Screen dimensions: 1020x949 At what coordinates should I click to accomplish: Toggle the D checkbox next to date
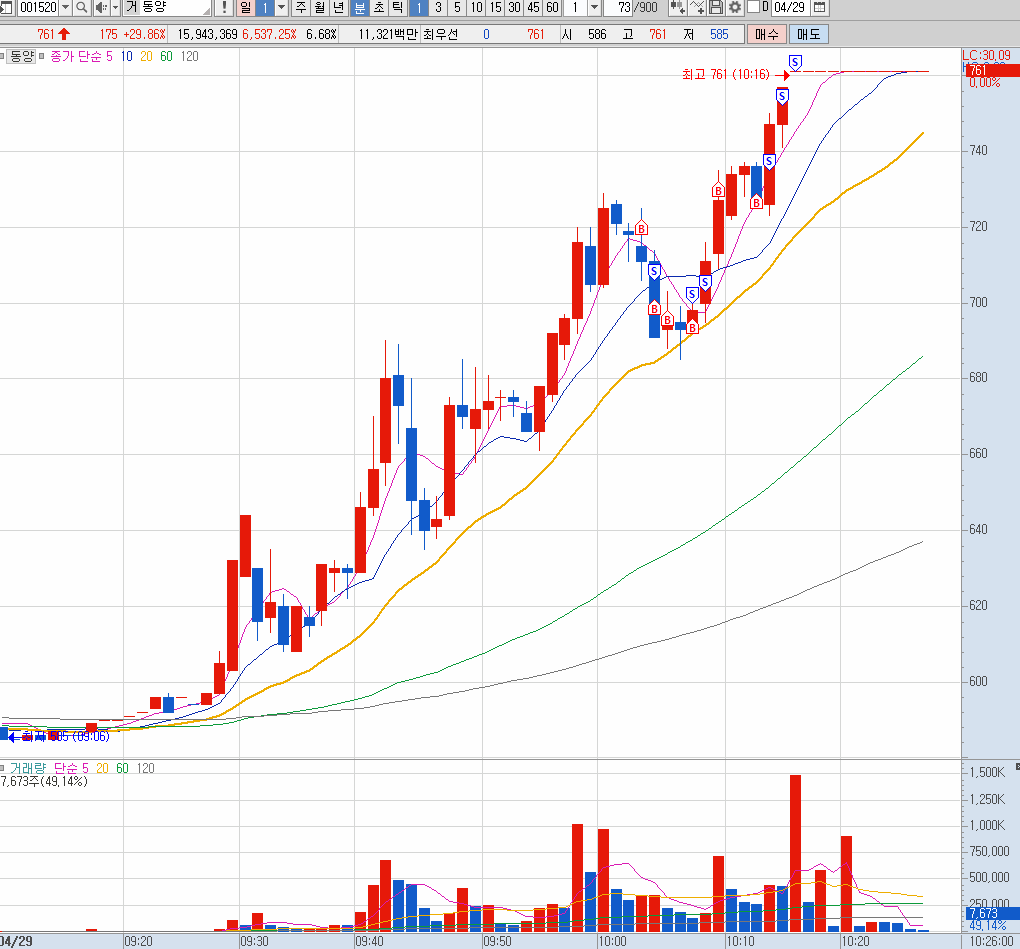click(x=753, y=8)
